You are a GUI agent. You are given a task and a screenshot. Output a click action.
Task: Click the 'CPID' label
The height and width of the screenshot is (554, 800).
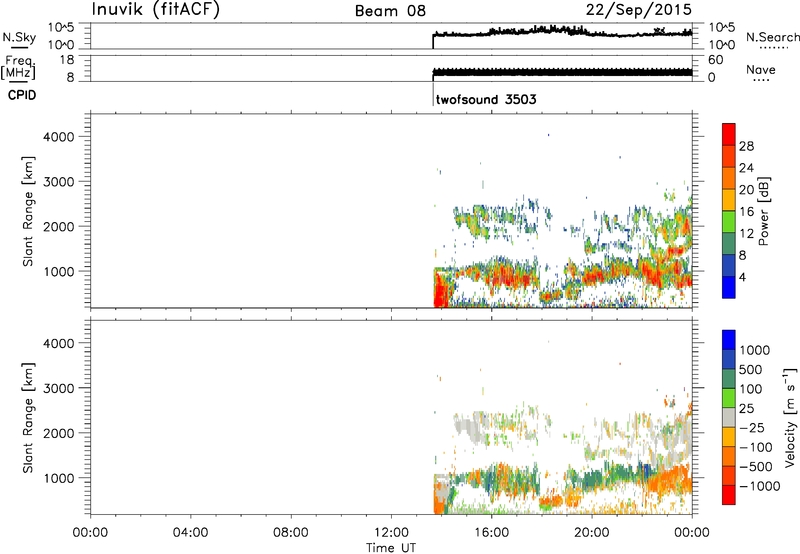[x=22, y=95]
